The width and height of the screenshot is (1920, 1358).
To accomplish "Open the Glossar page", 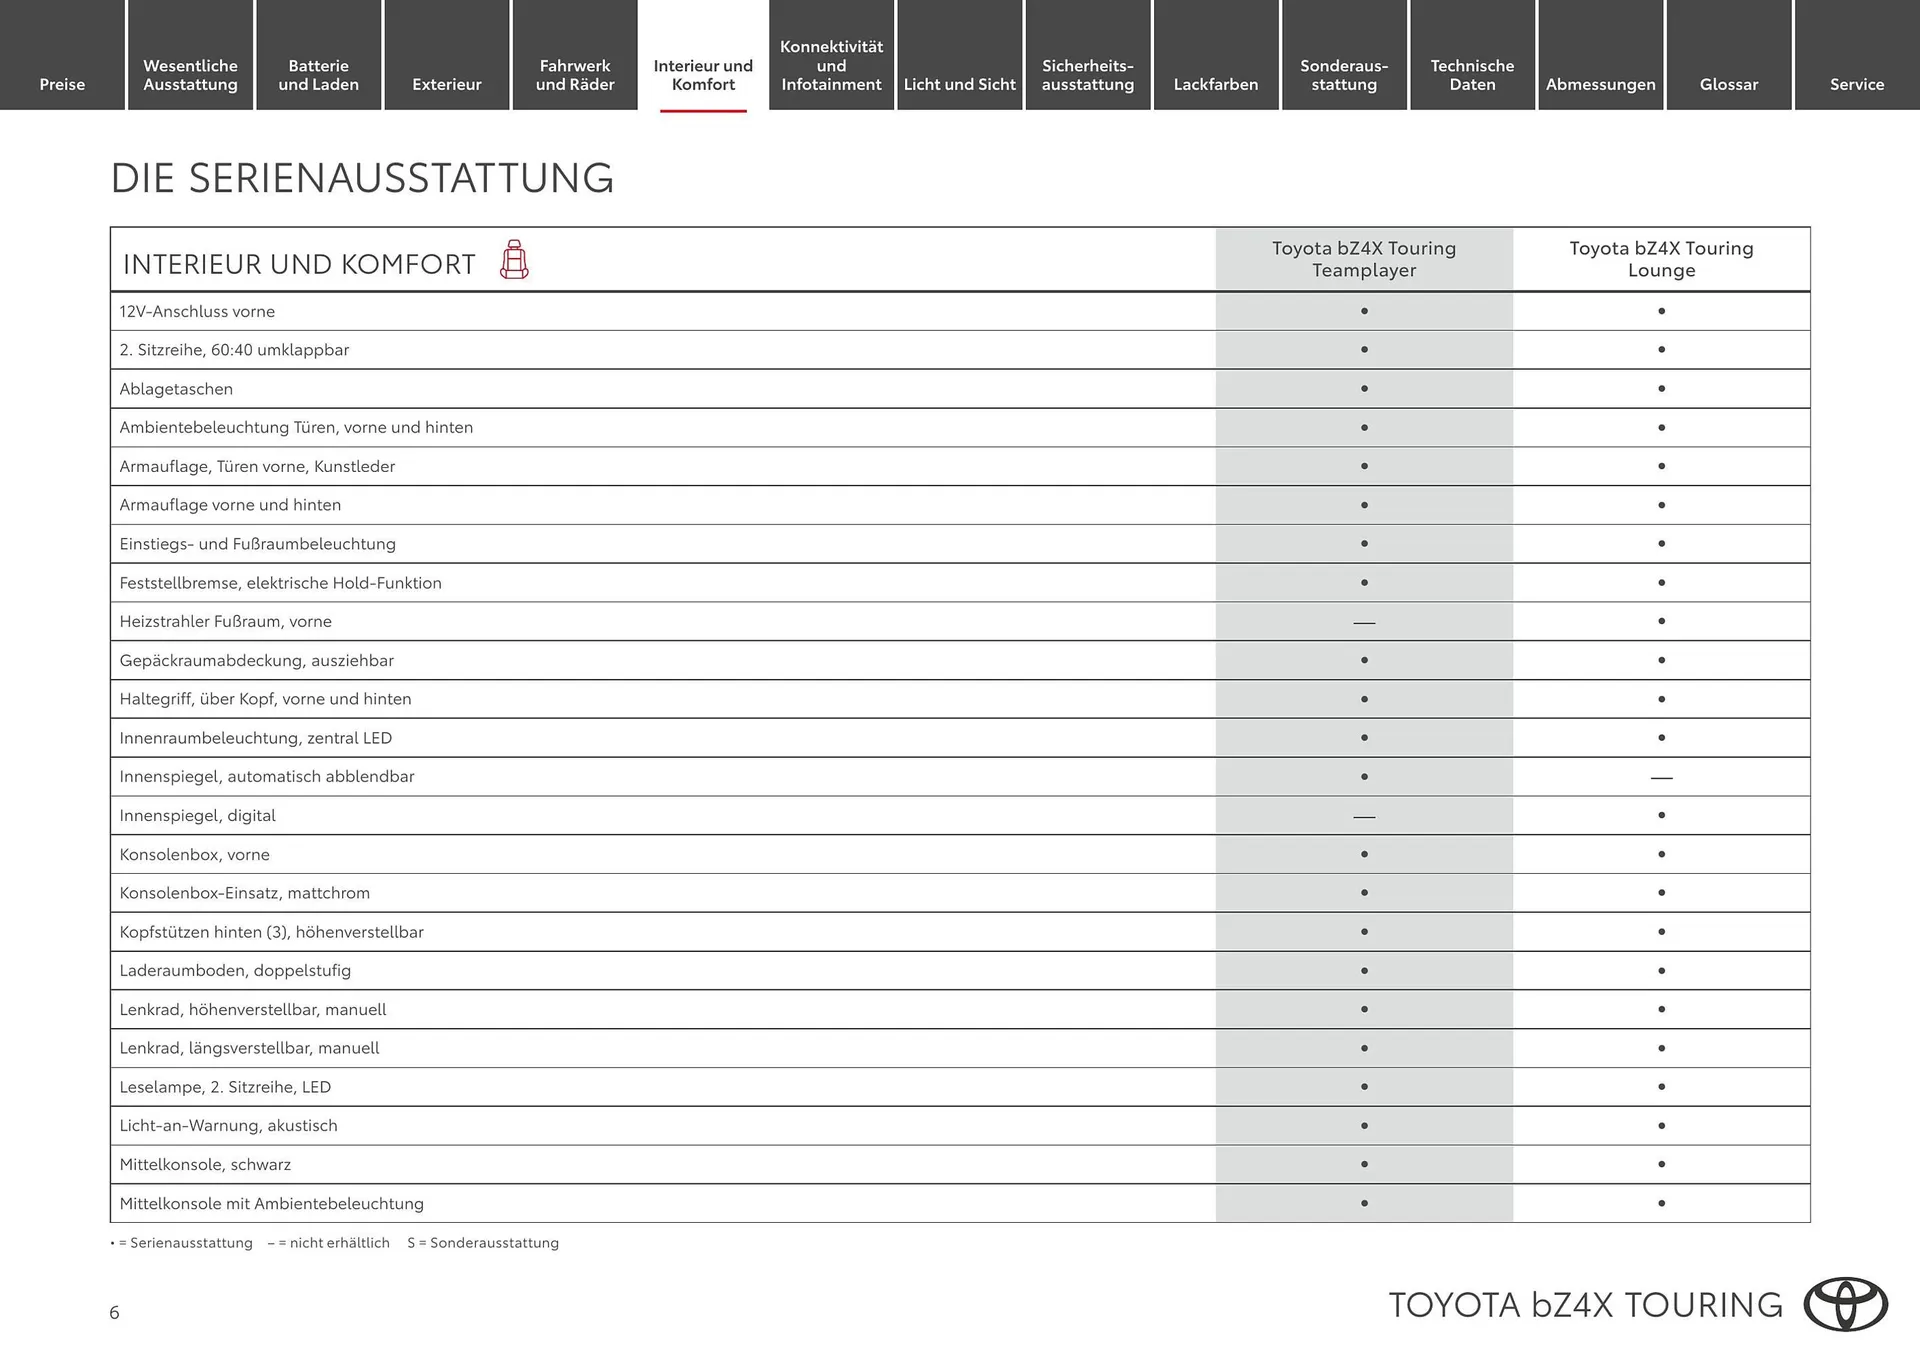I will (x=1728, y=84).
